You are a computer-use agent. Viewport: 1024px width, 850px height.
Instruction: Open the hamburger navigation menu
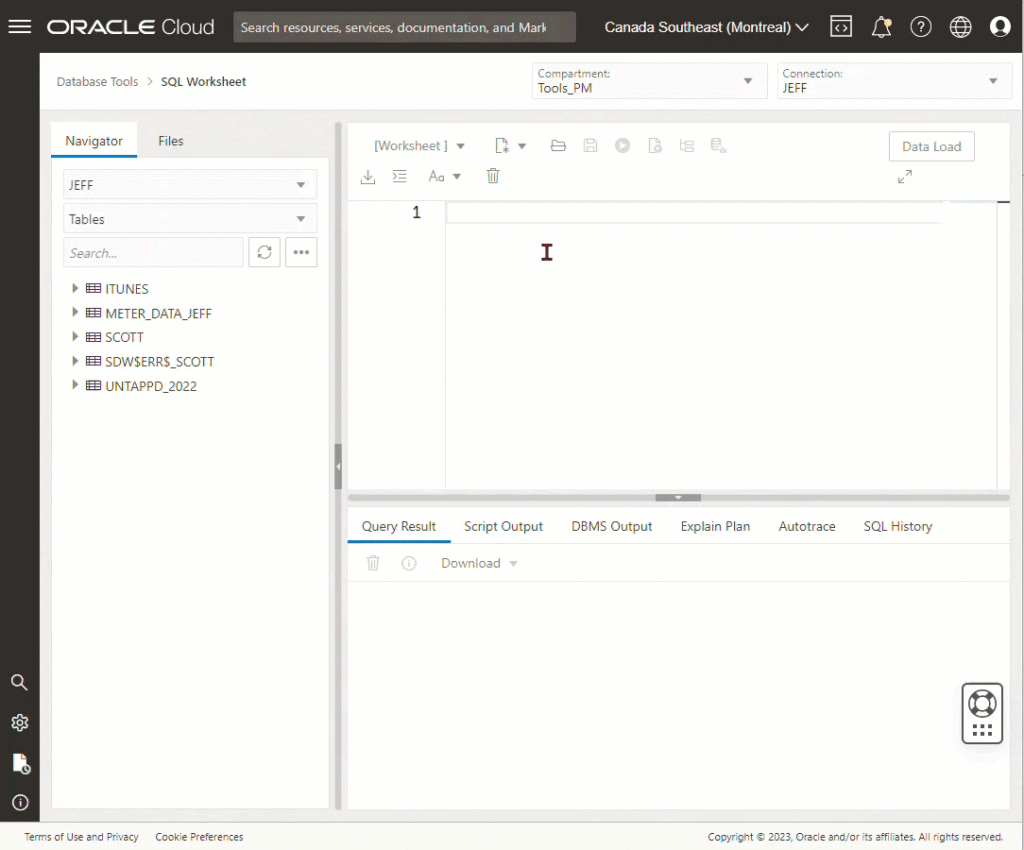19,26
